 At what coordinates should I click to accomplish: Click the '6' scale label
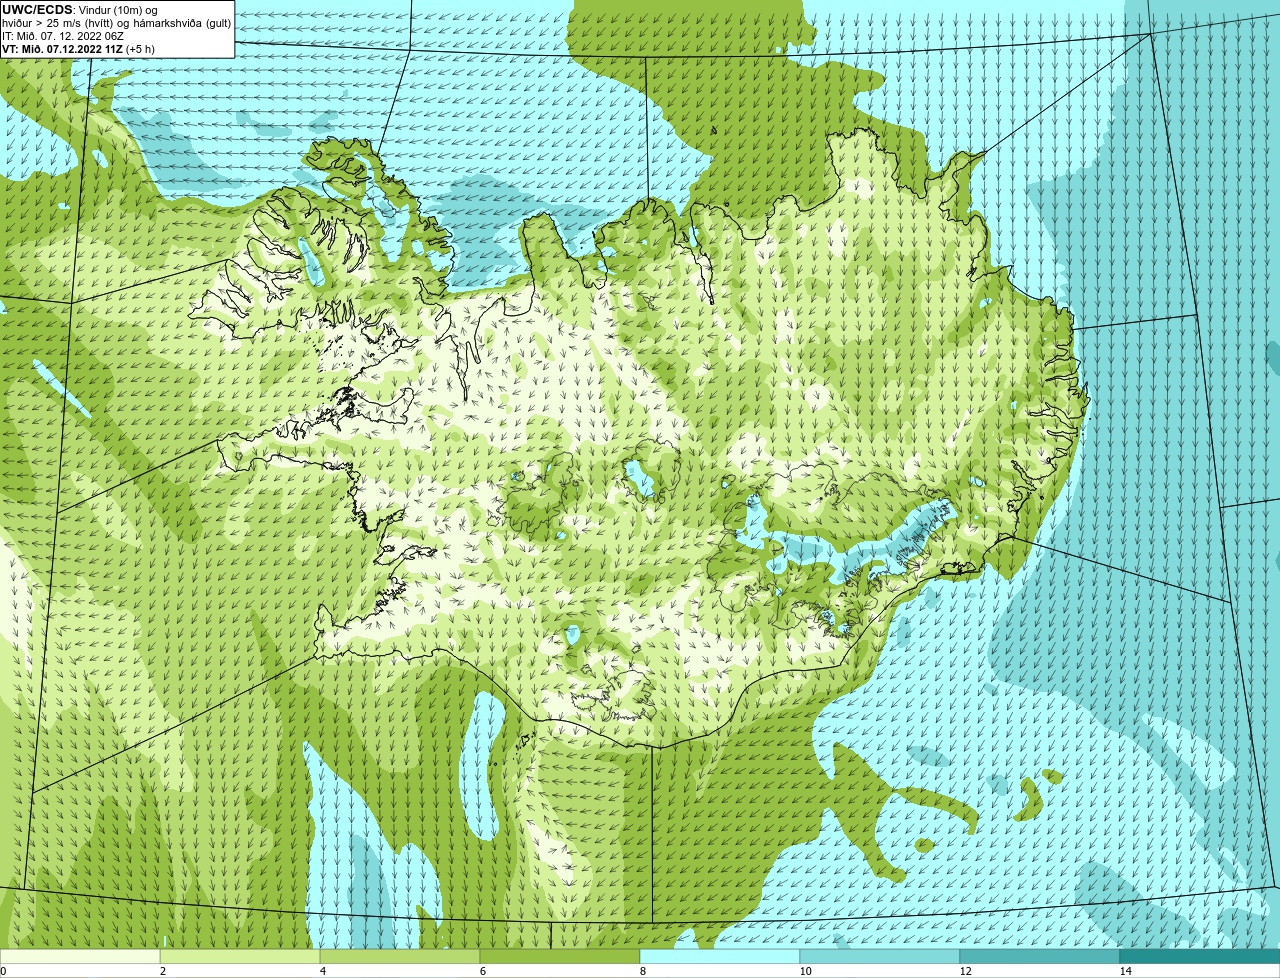pyautogui.click(x=482, y=971)
